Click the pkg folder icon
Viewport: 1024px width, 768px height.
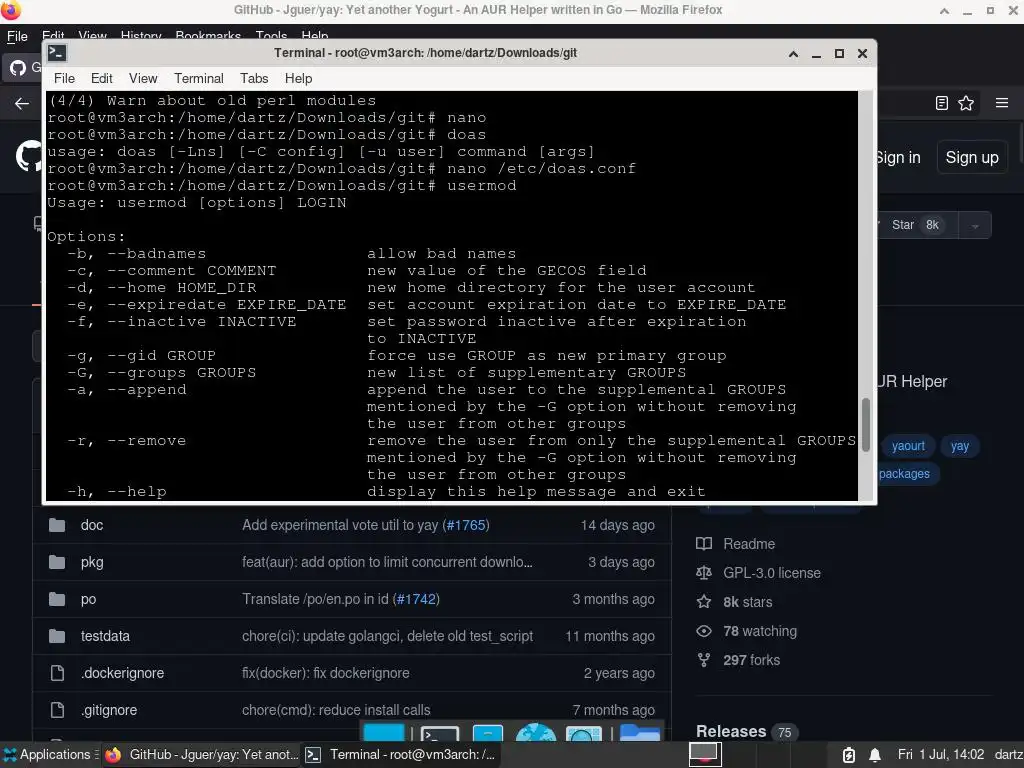57,562
